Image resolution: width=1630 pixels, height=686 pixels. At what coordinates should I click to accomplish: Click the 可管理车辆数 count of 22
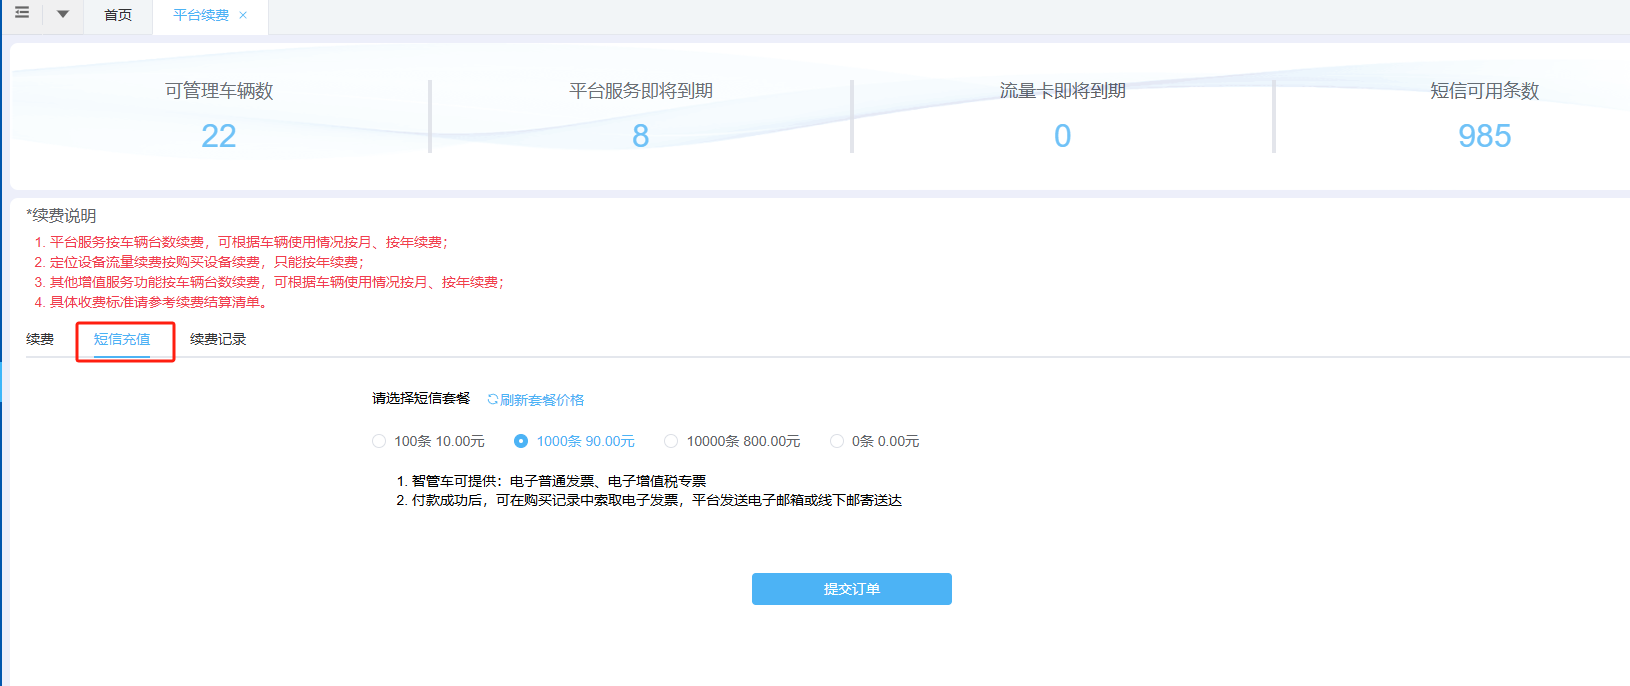(218, 136)
